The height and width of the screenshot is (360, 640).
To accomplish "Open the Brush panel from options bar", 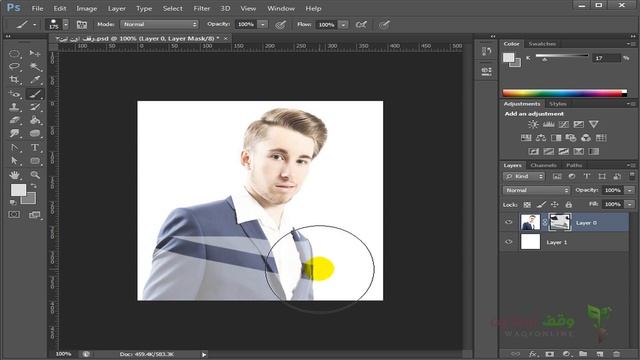I will pyautogui.click(x=82, y=24).
